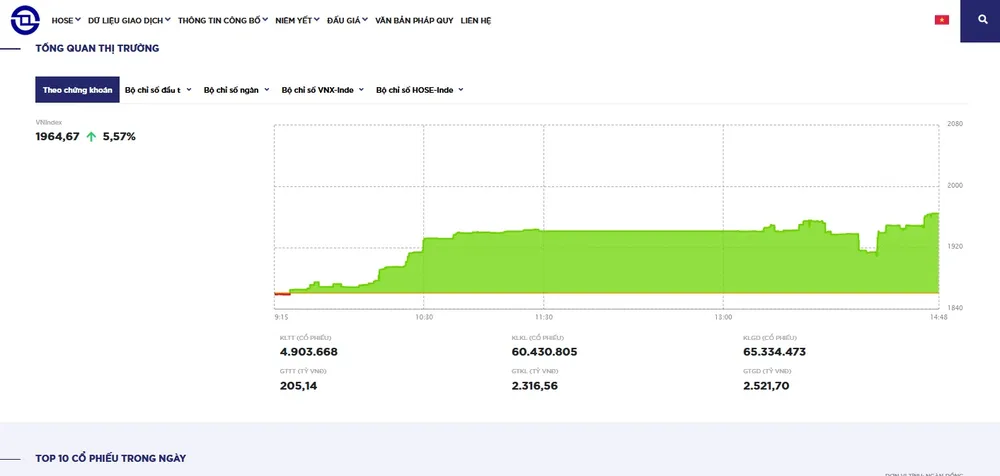
Task: Click the green up arrow beside VNIndex
Action: pos(91,136)
